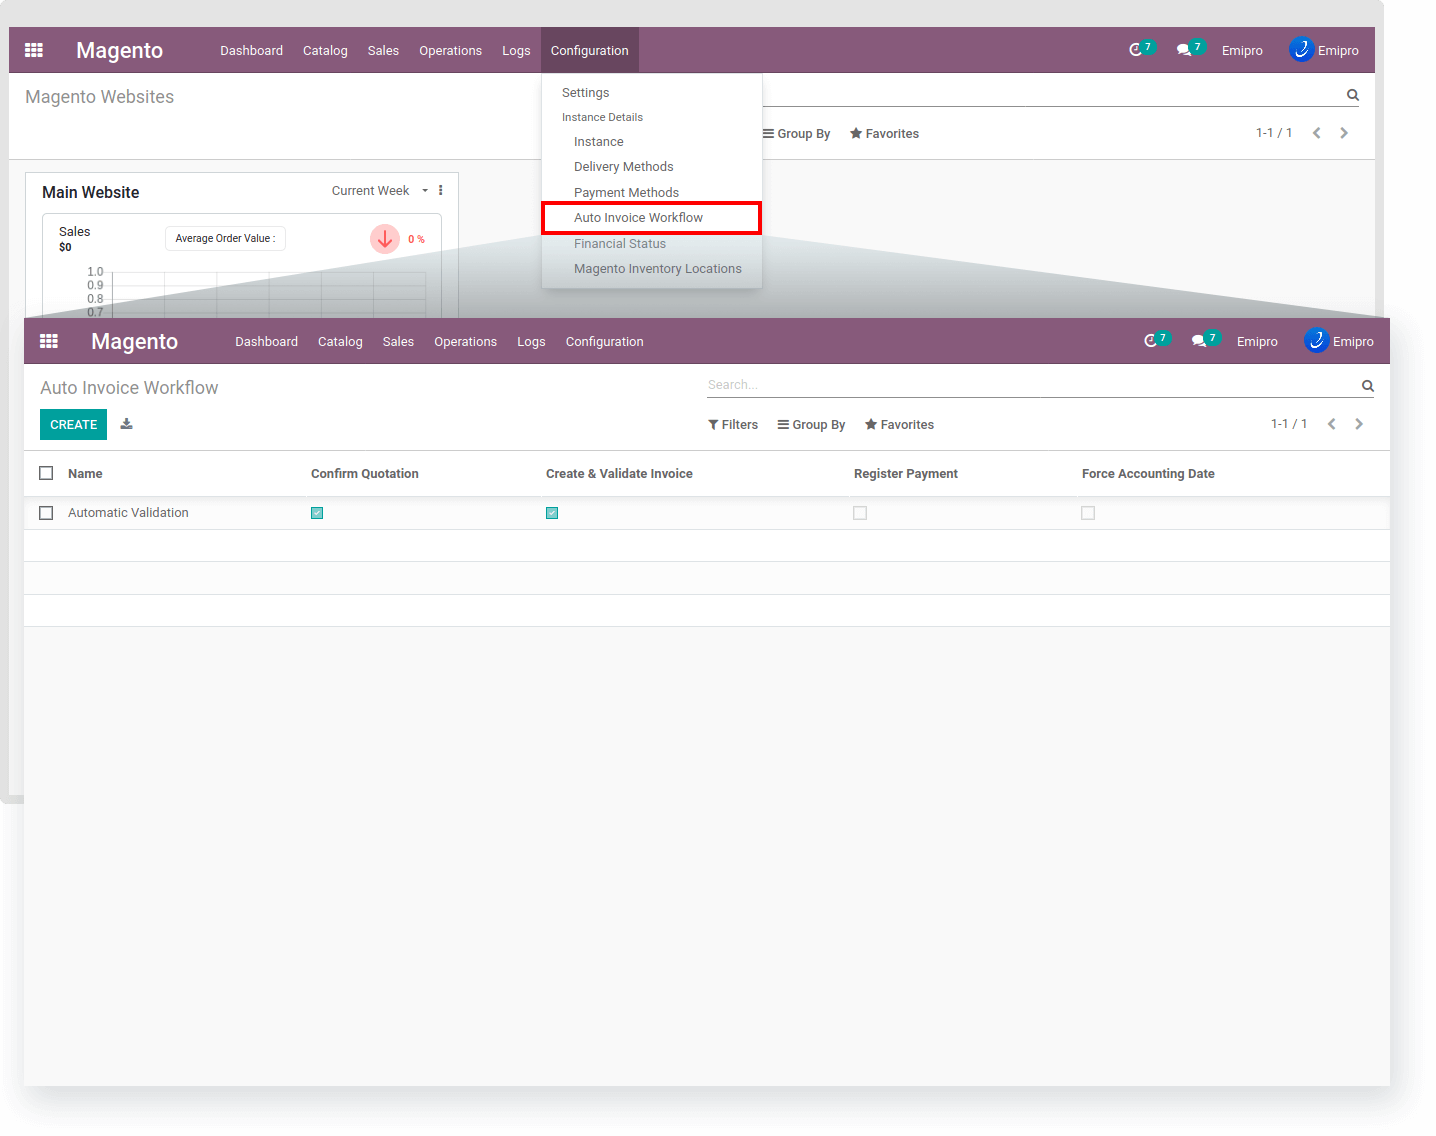Focus the Search field in Auto Invoice Workflow
1436x1136 pixels.
(x=1030, y=385)
